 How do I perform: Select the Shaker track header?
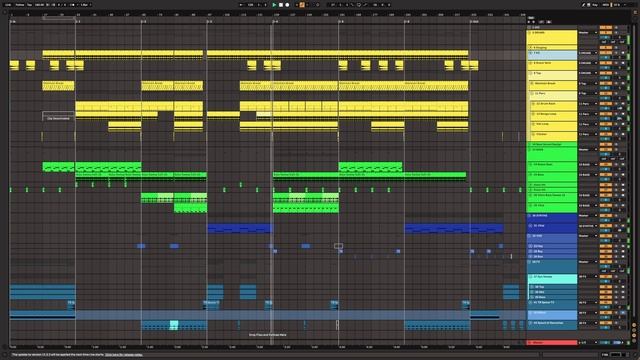point(554,137)
